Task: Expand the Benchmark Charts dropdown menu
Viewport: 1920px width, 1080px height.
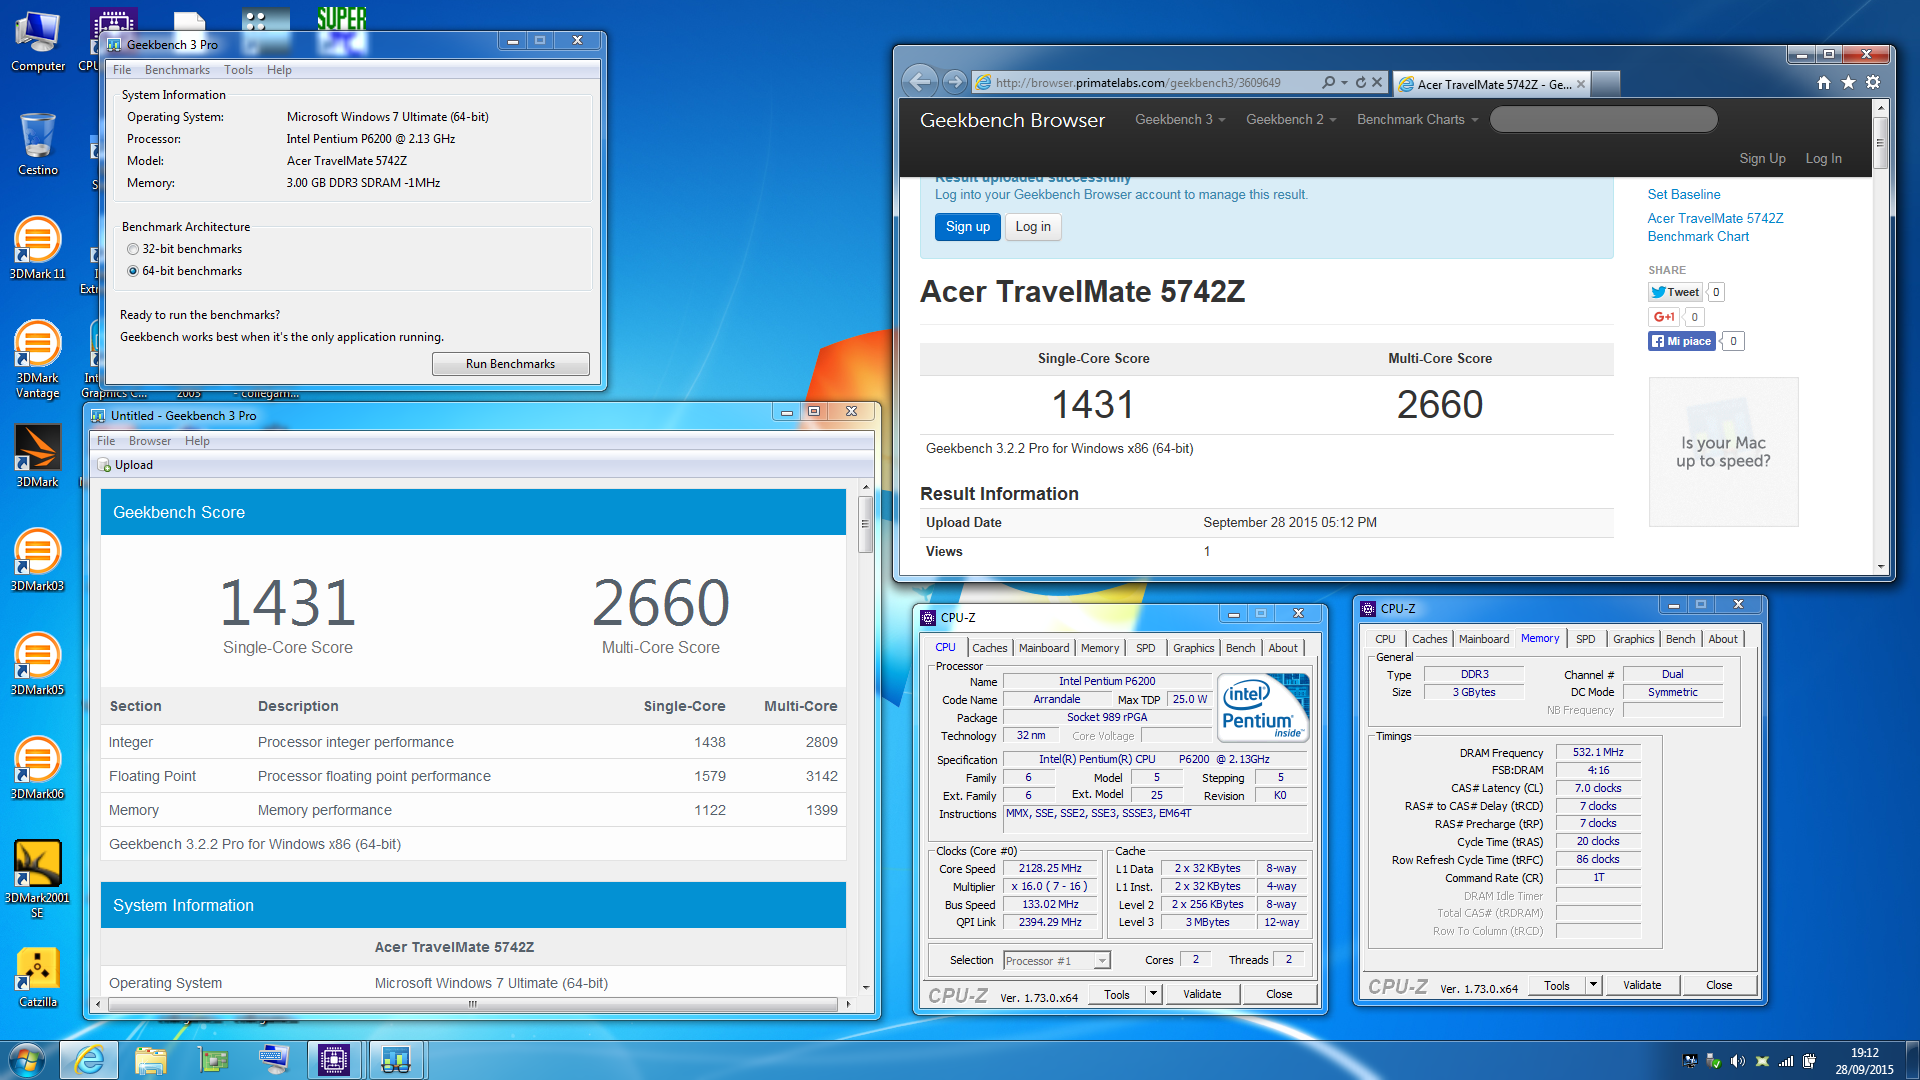Action: pyautogui.click(x=1417, y=119)
